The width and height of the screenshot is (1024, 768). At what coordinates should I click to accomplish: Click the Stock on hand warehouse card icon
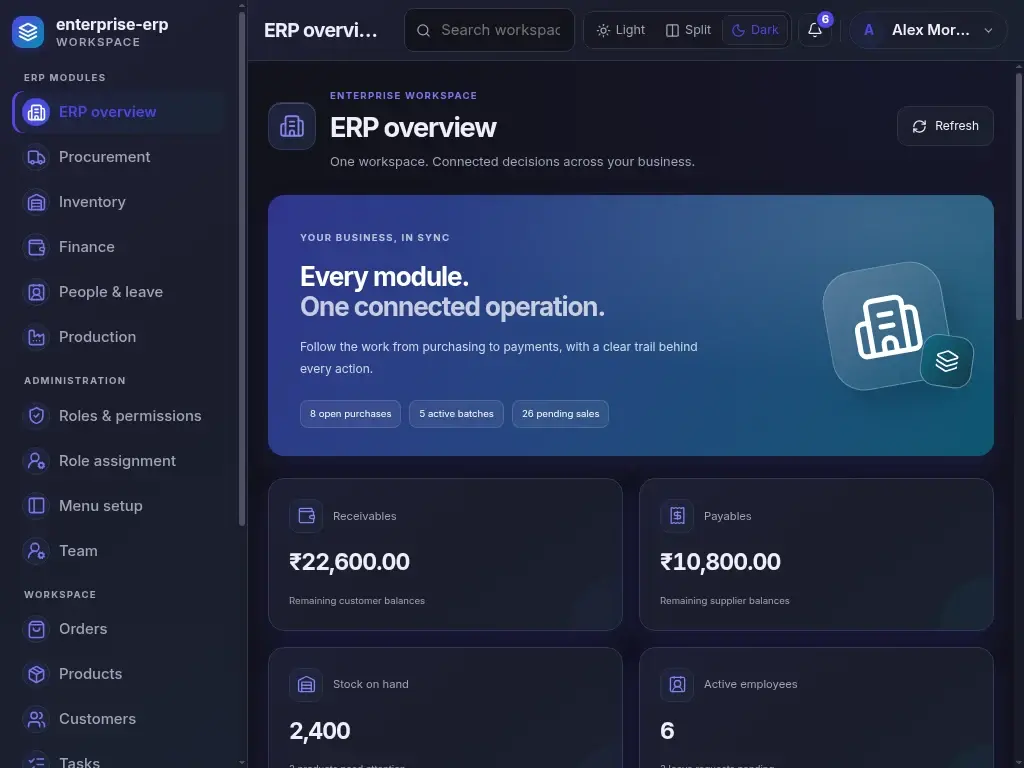(x=306, y=684)
